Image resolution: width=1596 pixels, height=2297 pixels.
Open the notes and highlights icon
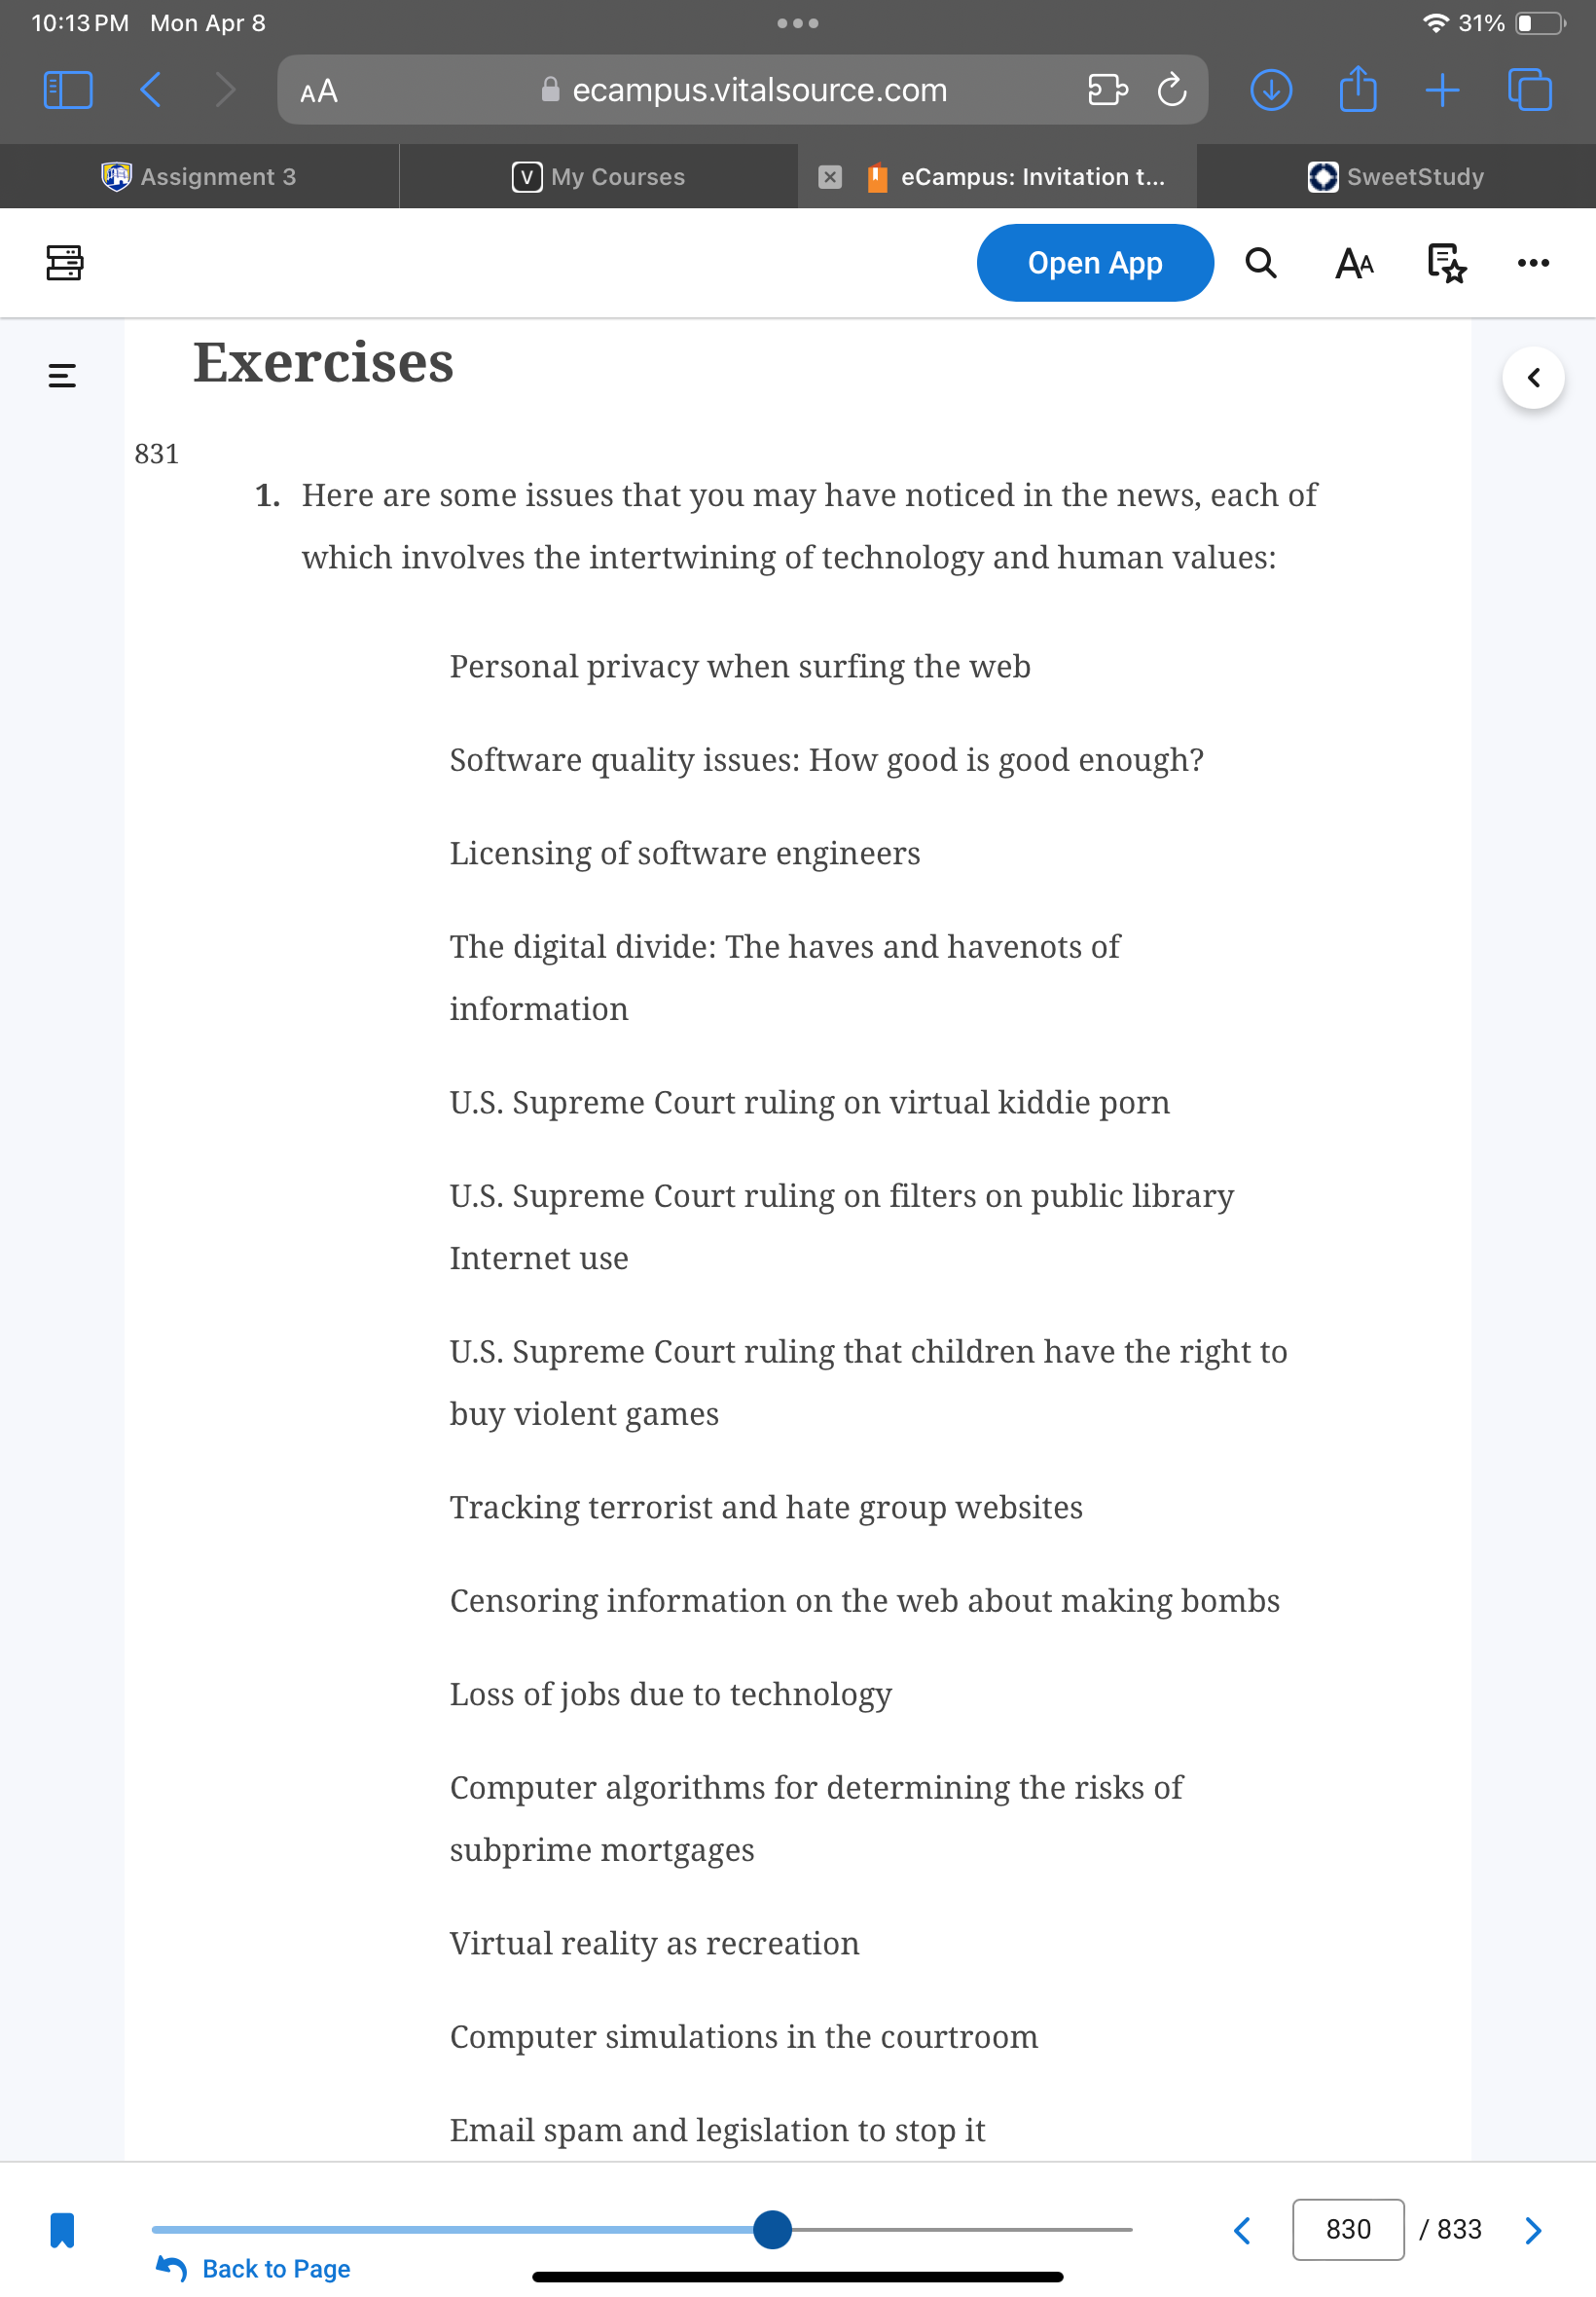(1446, 263)
